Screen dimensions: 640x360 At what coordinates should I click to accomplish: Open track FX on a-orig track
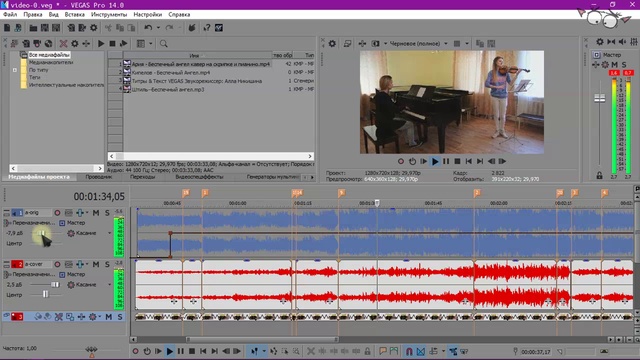point(80,213)
